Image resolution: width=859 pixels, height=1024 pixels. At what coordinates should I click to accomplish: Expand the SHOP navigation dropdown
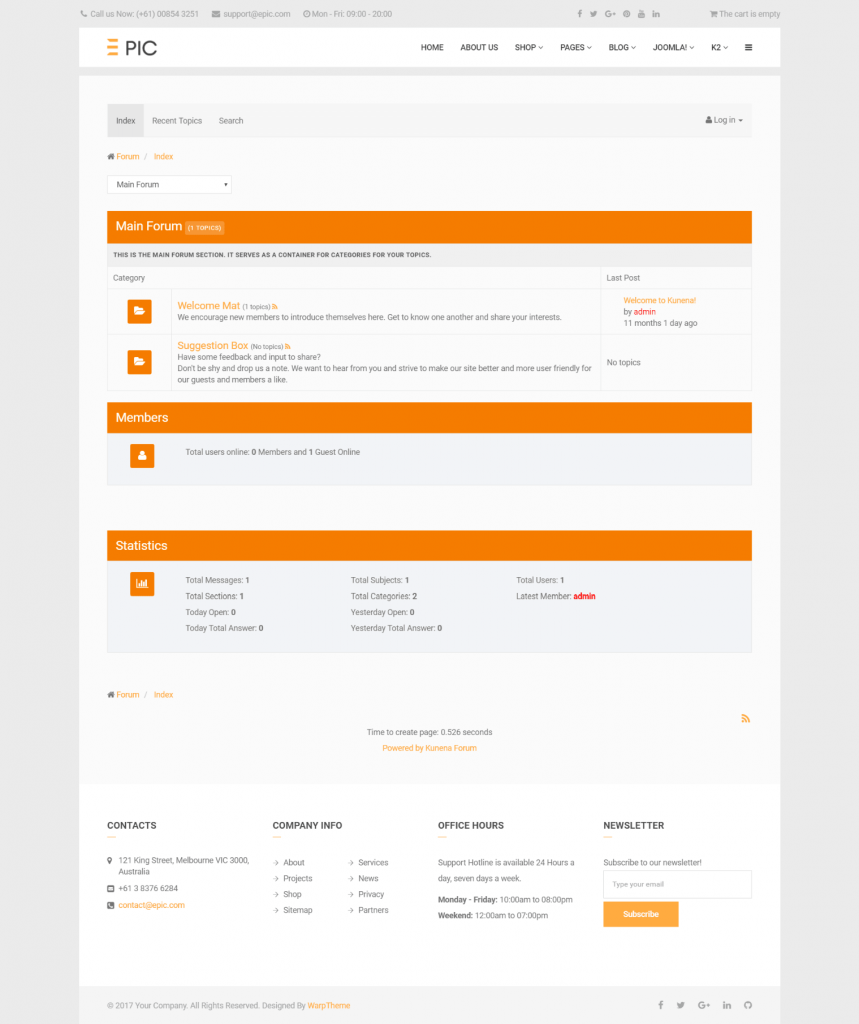pyautogui.click(x=528, y=47)
